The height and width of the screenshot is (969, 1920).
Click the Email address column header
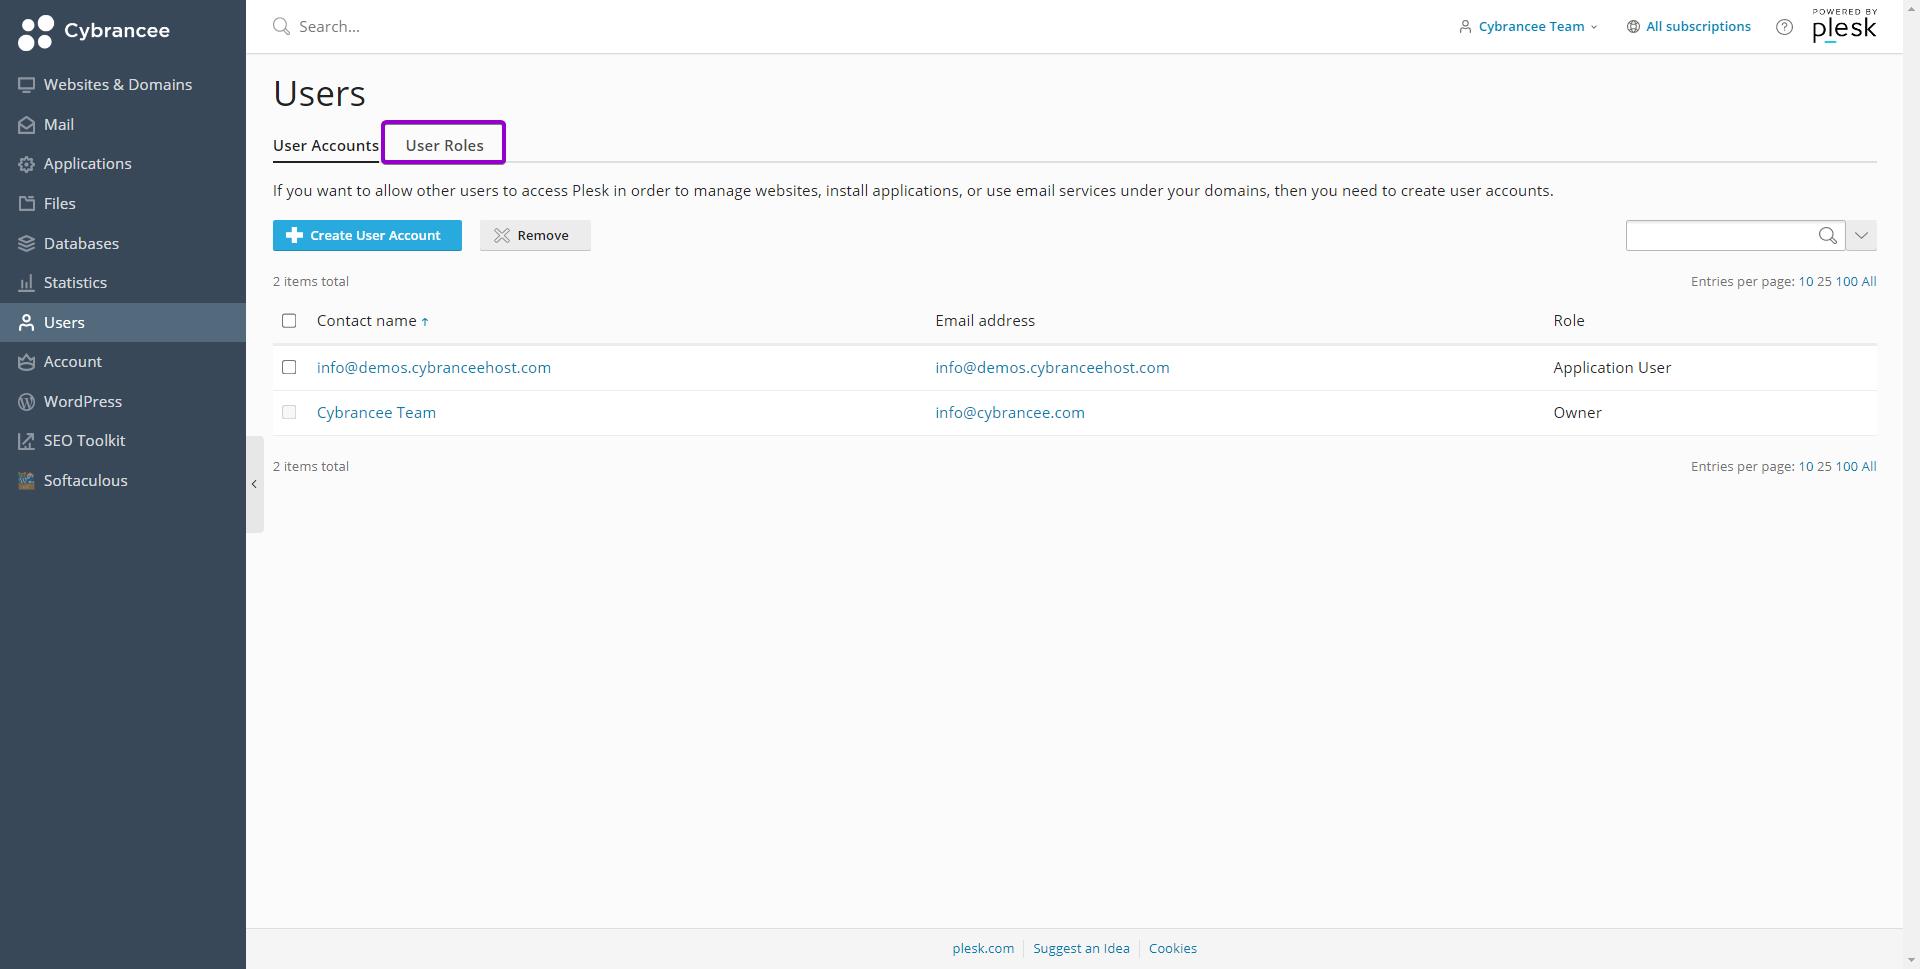tap(985, 321)
